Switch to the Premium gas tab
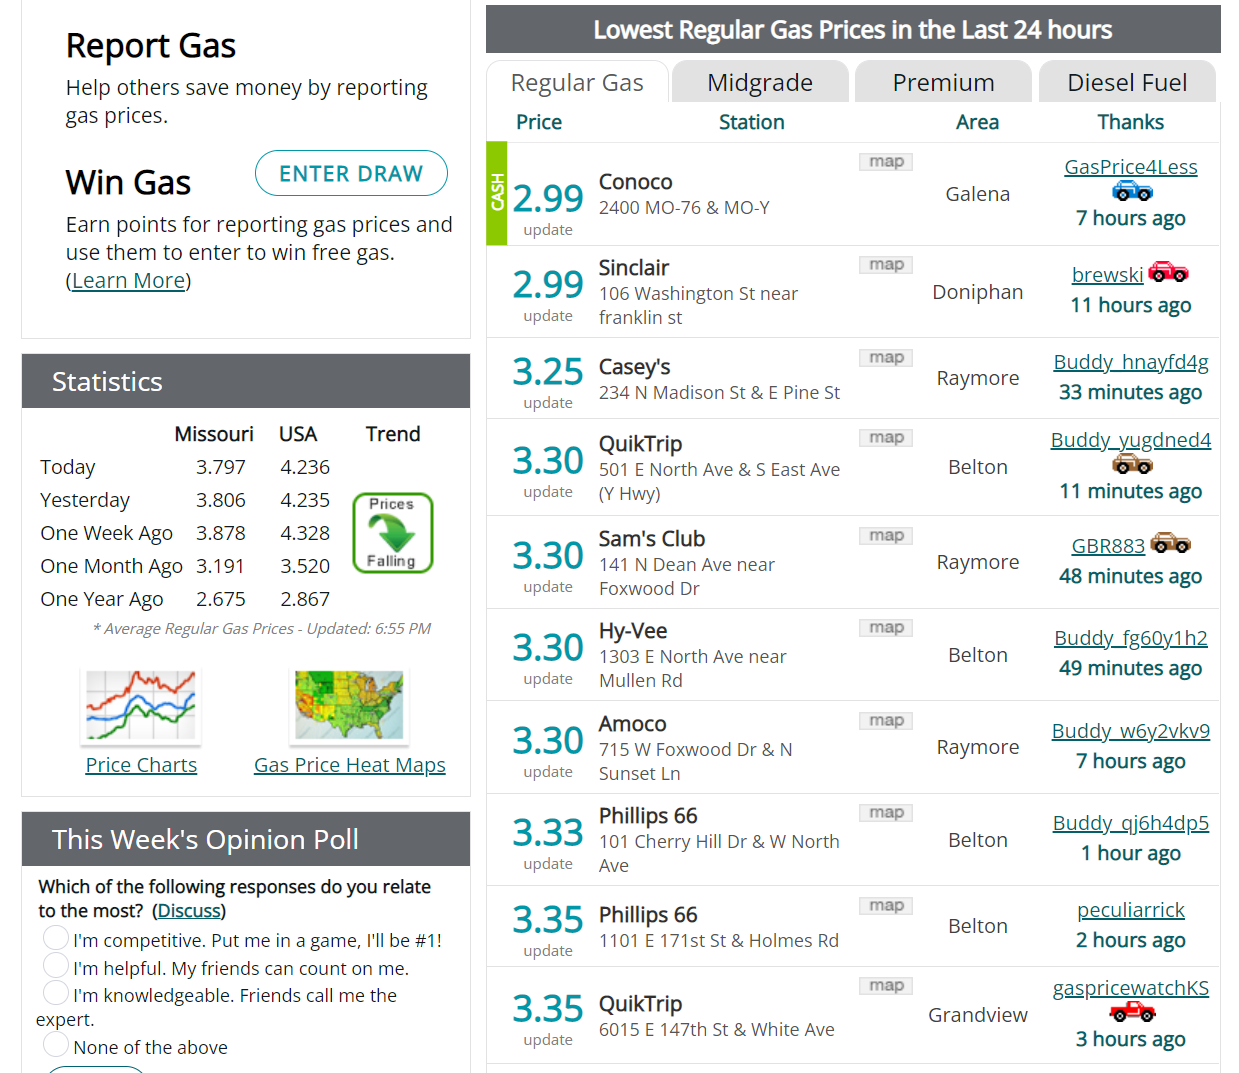This screenshot has height=1073, width=1239. [x=942, y=82]
